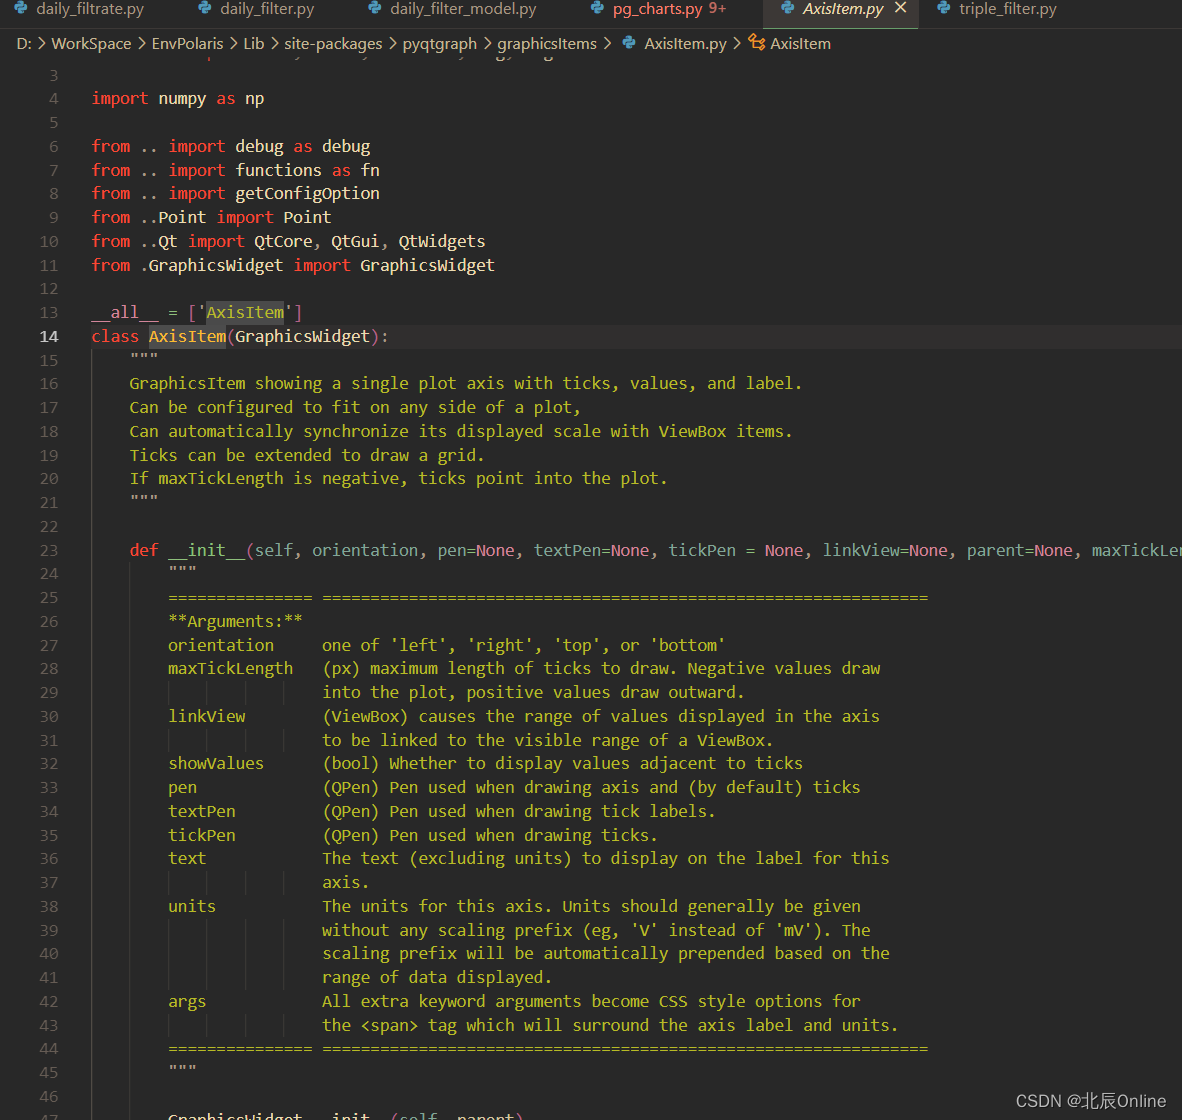The image size is (1182, 1120).
Task: Click the AxisItem.py breadcrumb file name
Action: (685, 44)
